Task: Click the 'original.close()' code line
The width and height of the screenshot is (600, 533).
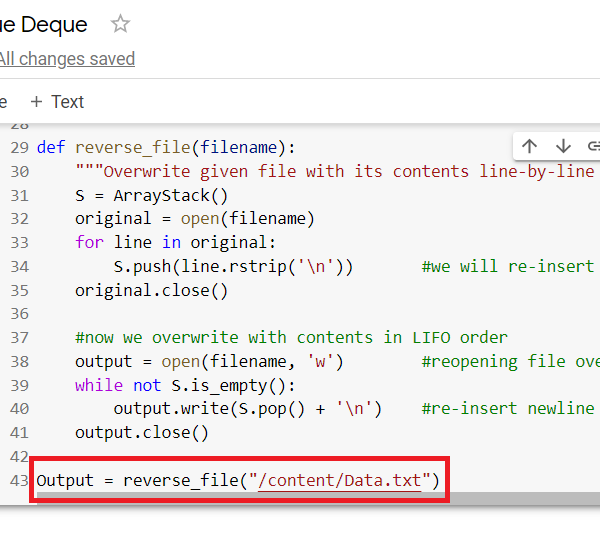Action: point(151,291)
